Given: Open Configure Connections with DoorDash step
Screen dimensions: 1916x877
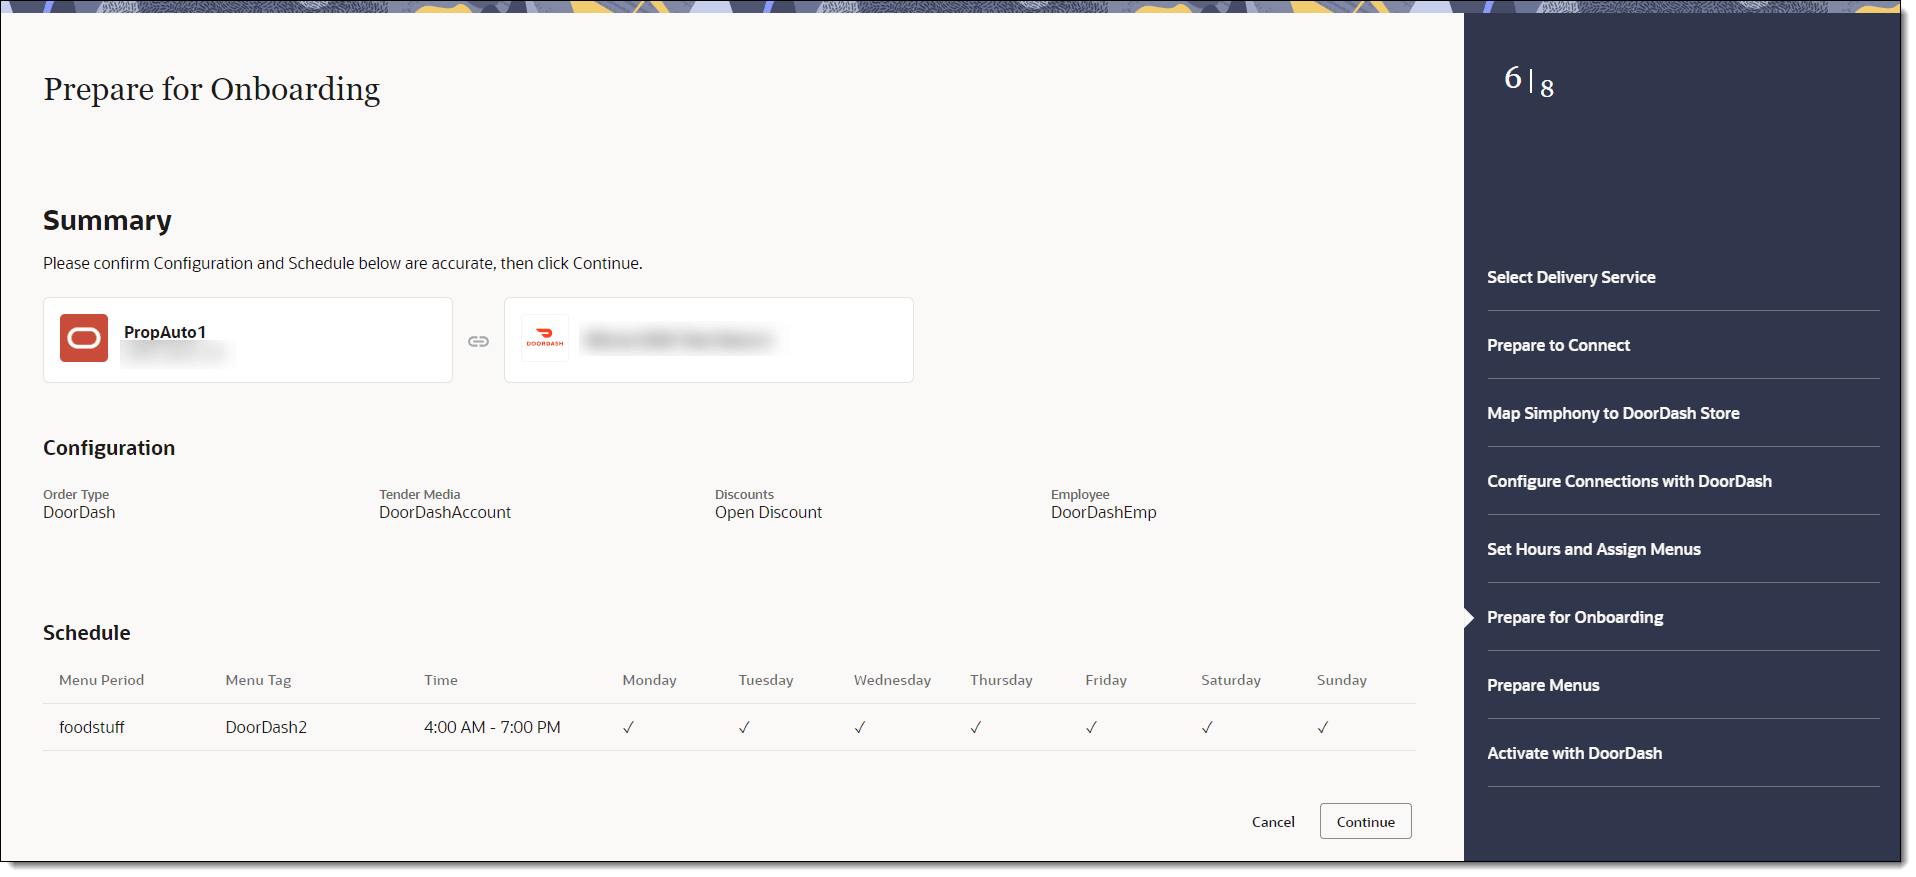Looking at the screenshot, I should 1629,481.
